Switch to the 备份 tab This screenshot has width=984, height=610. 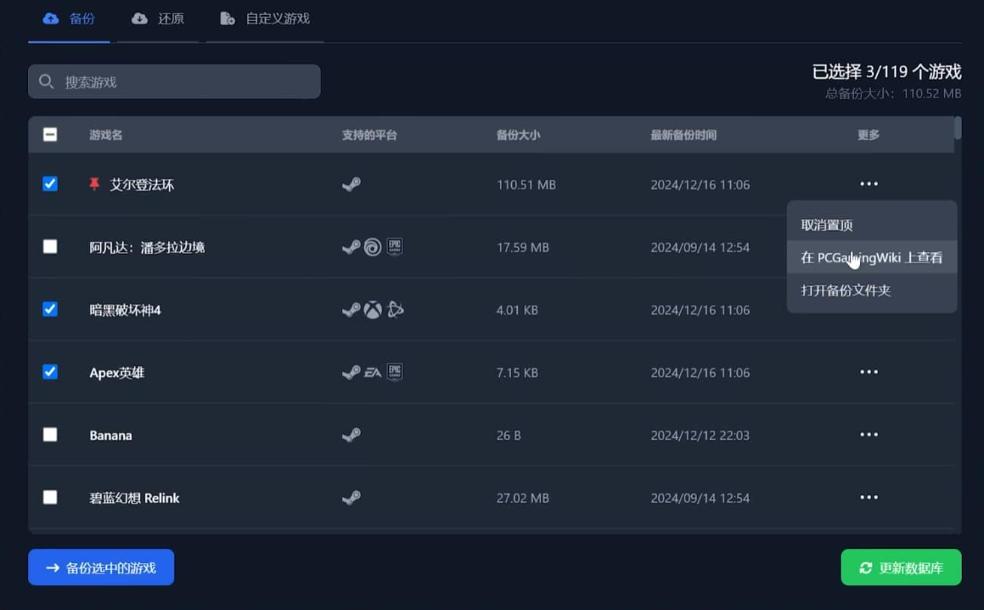tap(69, 19)
